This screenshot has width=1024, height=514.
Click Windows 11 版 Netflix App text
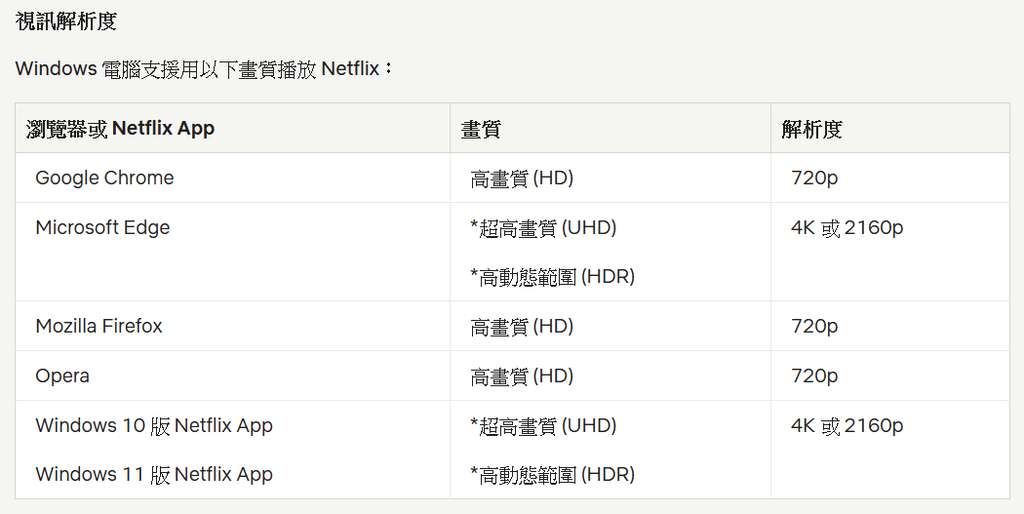(154, 474)
